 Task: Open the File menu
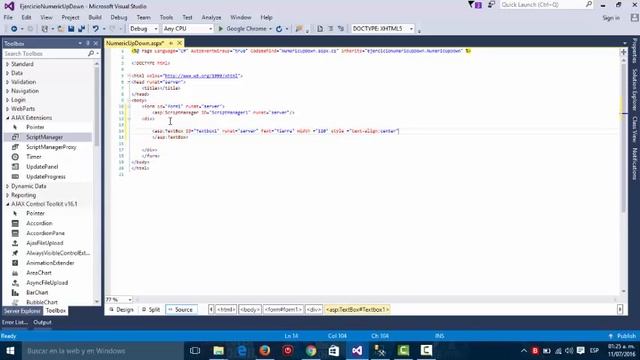point(8,18)
